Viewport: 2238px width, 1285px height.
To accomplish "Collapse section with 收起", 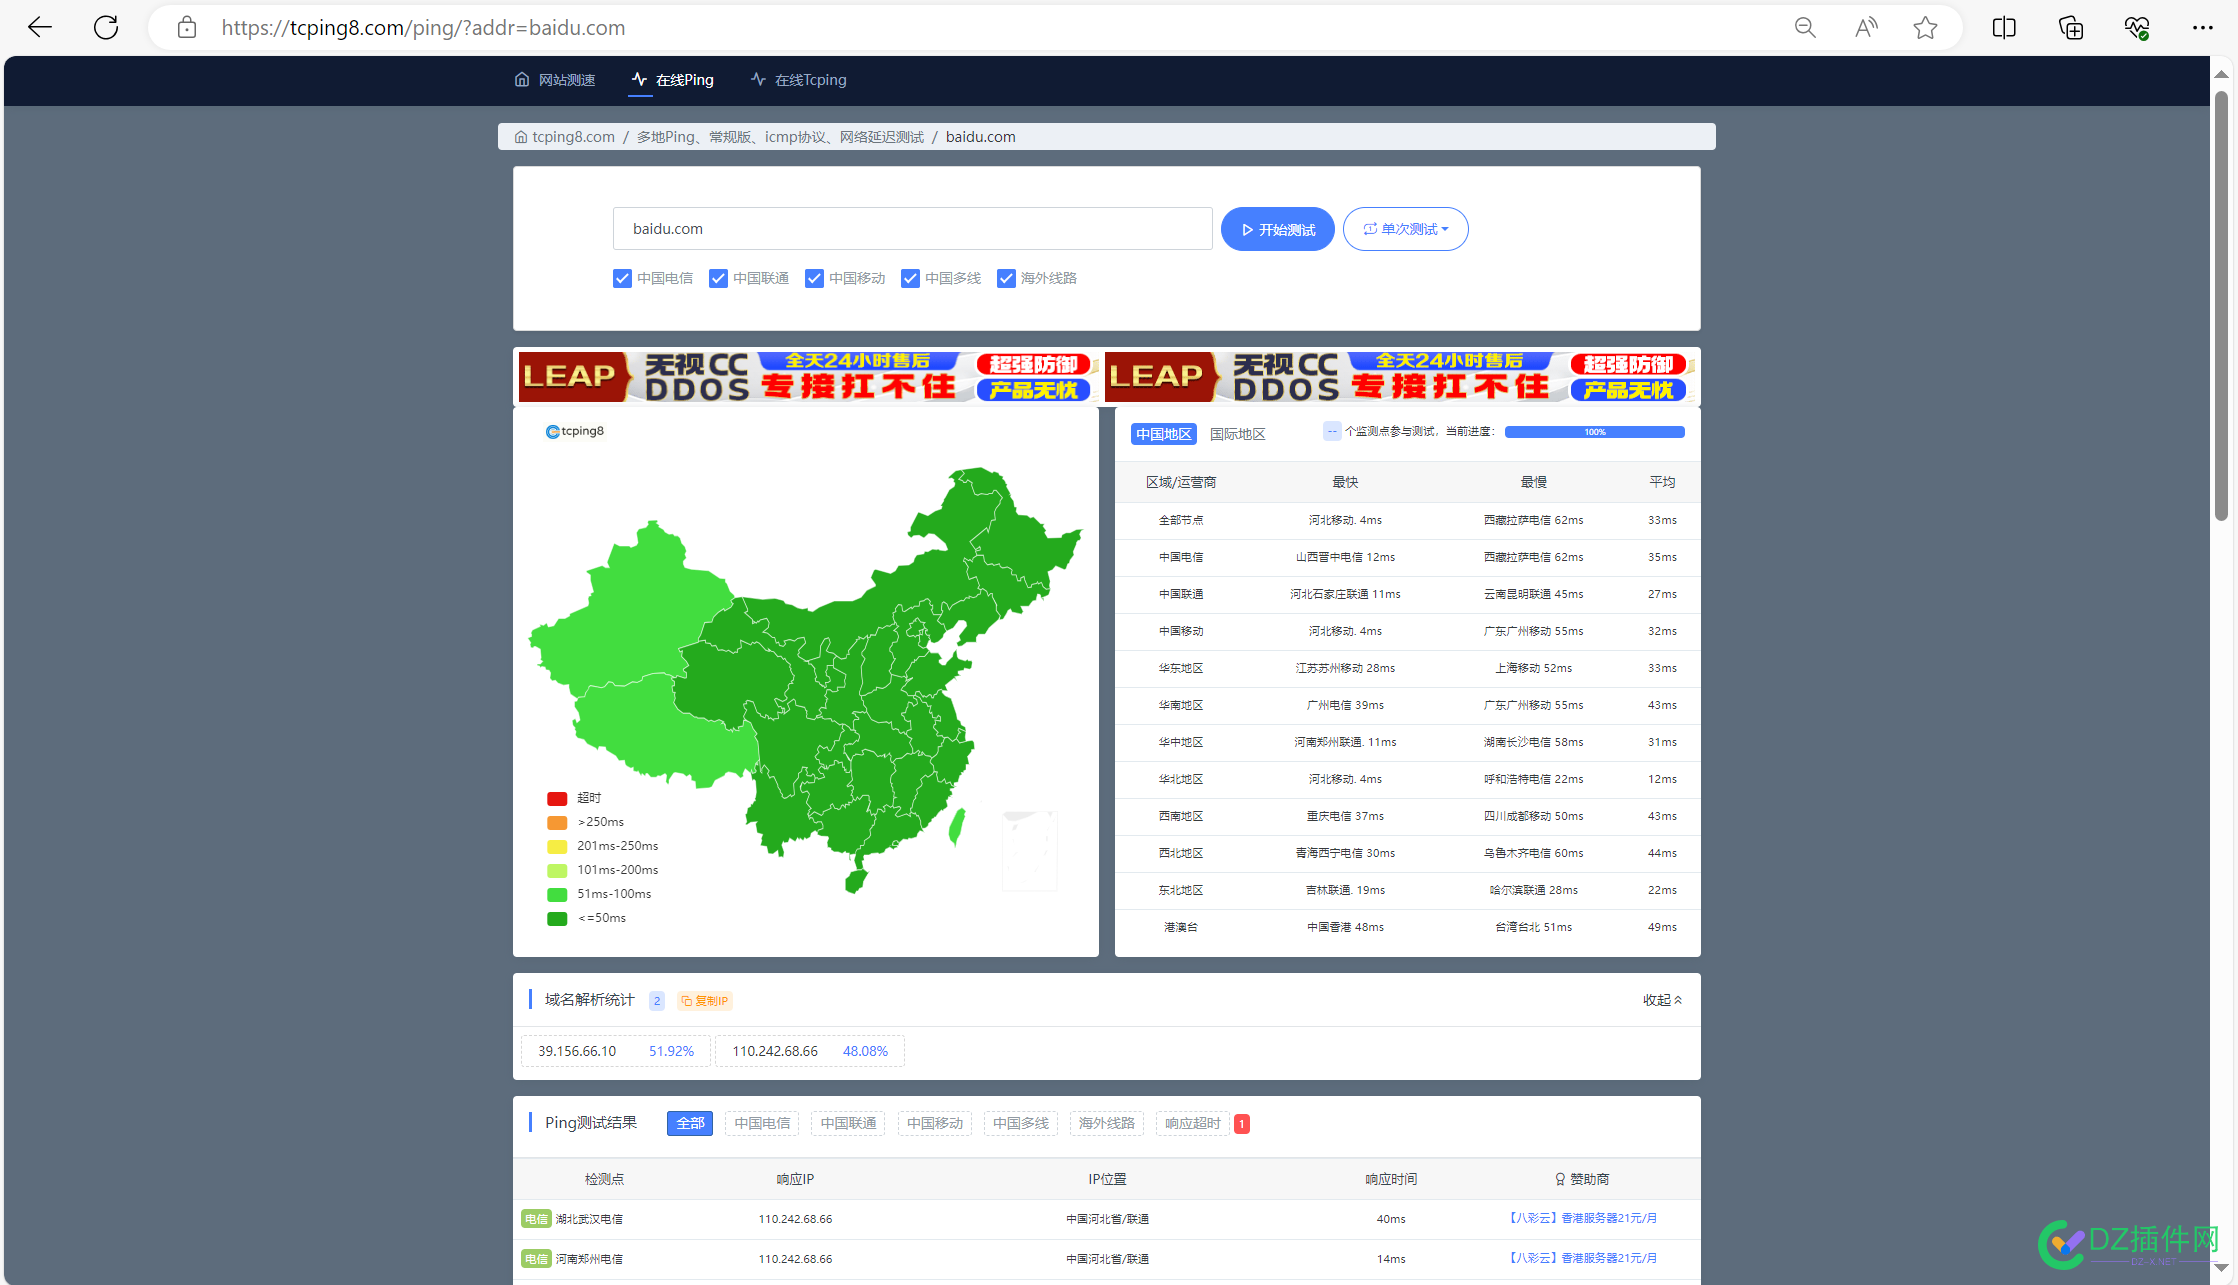I will 1662,1000.
